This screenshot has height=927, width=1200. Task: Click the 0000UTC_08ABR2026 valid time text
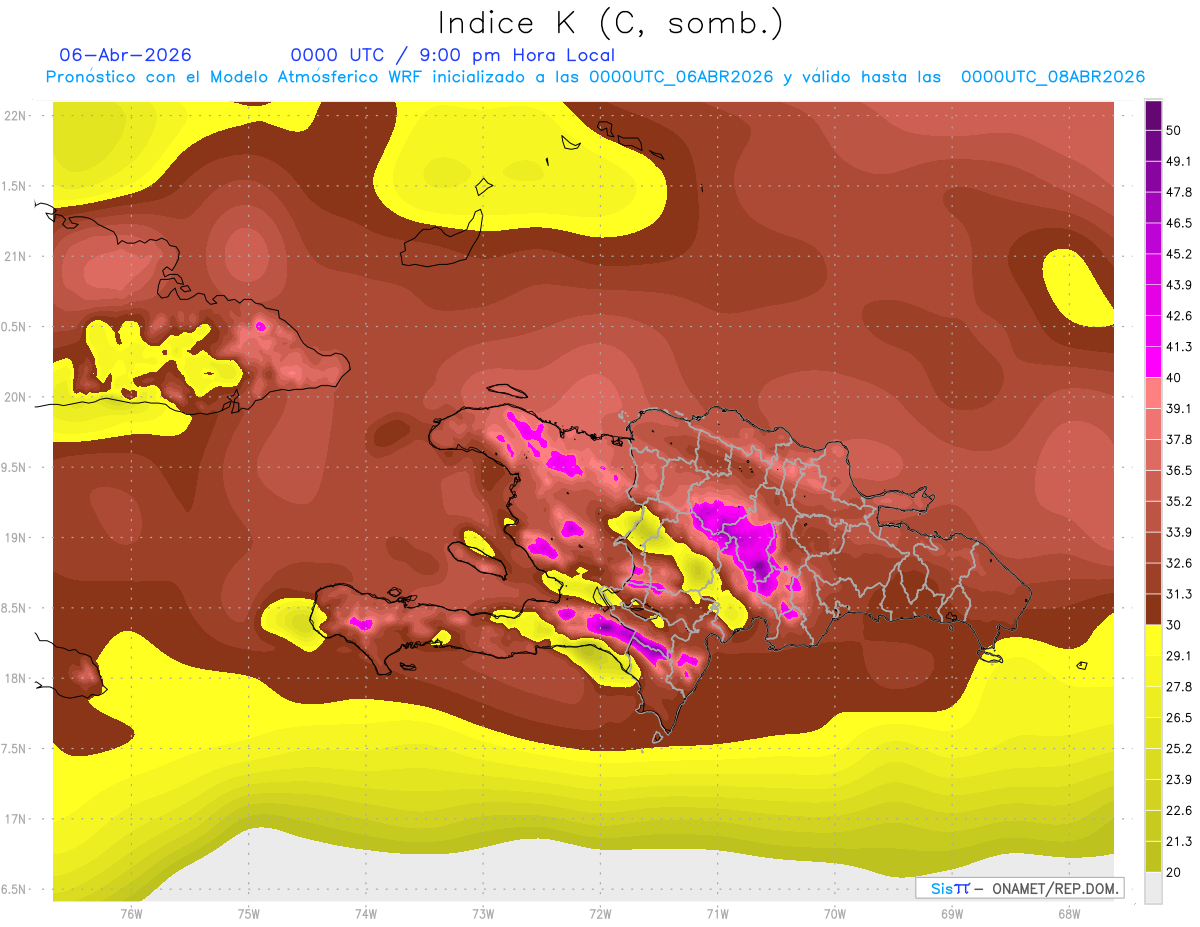1053,77
